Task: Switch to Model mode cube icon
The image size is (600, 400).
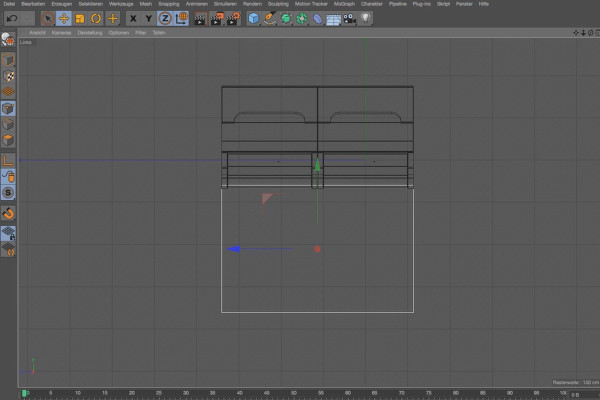Action: (x=8, y=60)
